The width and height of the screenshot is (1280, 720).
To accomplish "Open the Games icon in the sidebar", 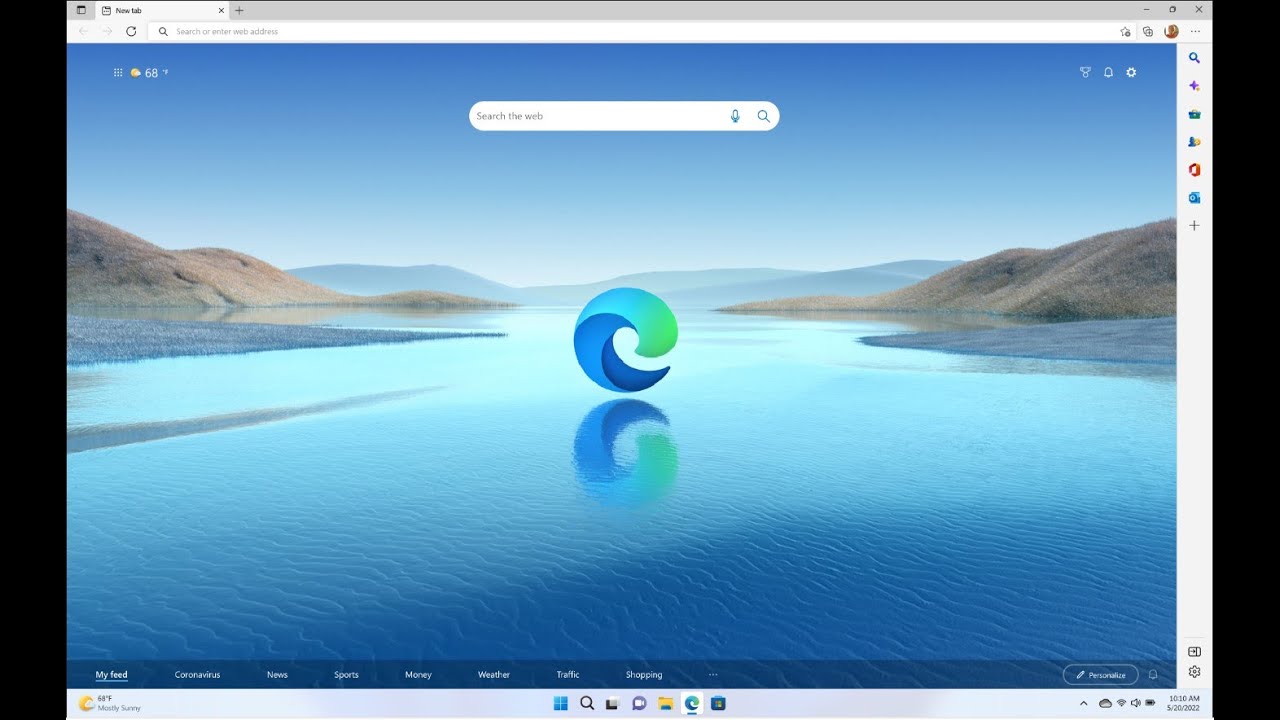I will click(1194, 142).
